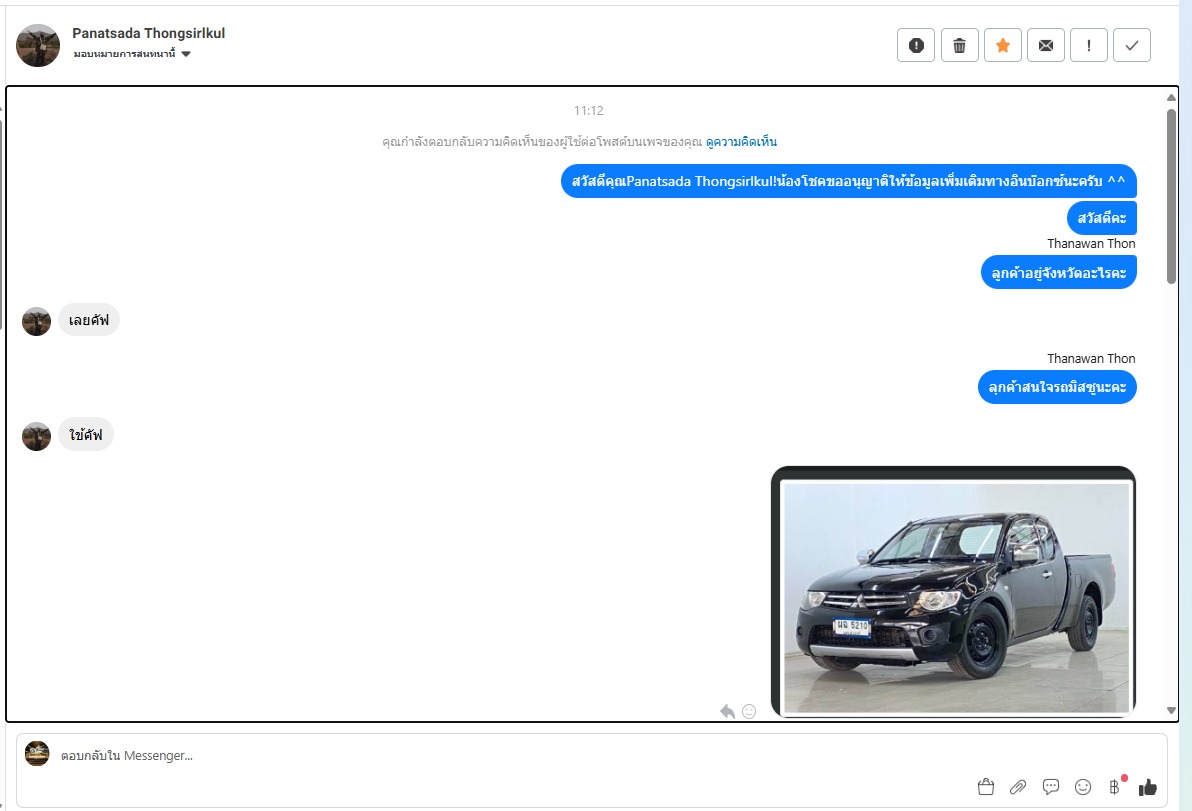
Task: Click contact name Panatsada Thongsirlkul
Action: pyautogui.click(x=148, y=33)
